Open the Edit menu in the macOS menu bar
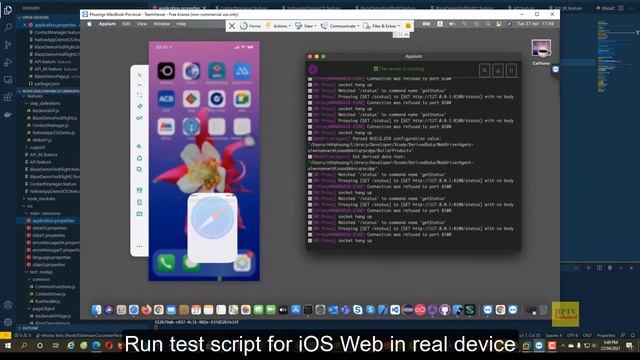Screen dimensions: 640x360 (126, 24)
